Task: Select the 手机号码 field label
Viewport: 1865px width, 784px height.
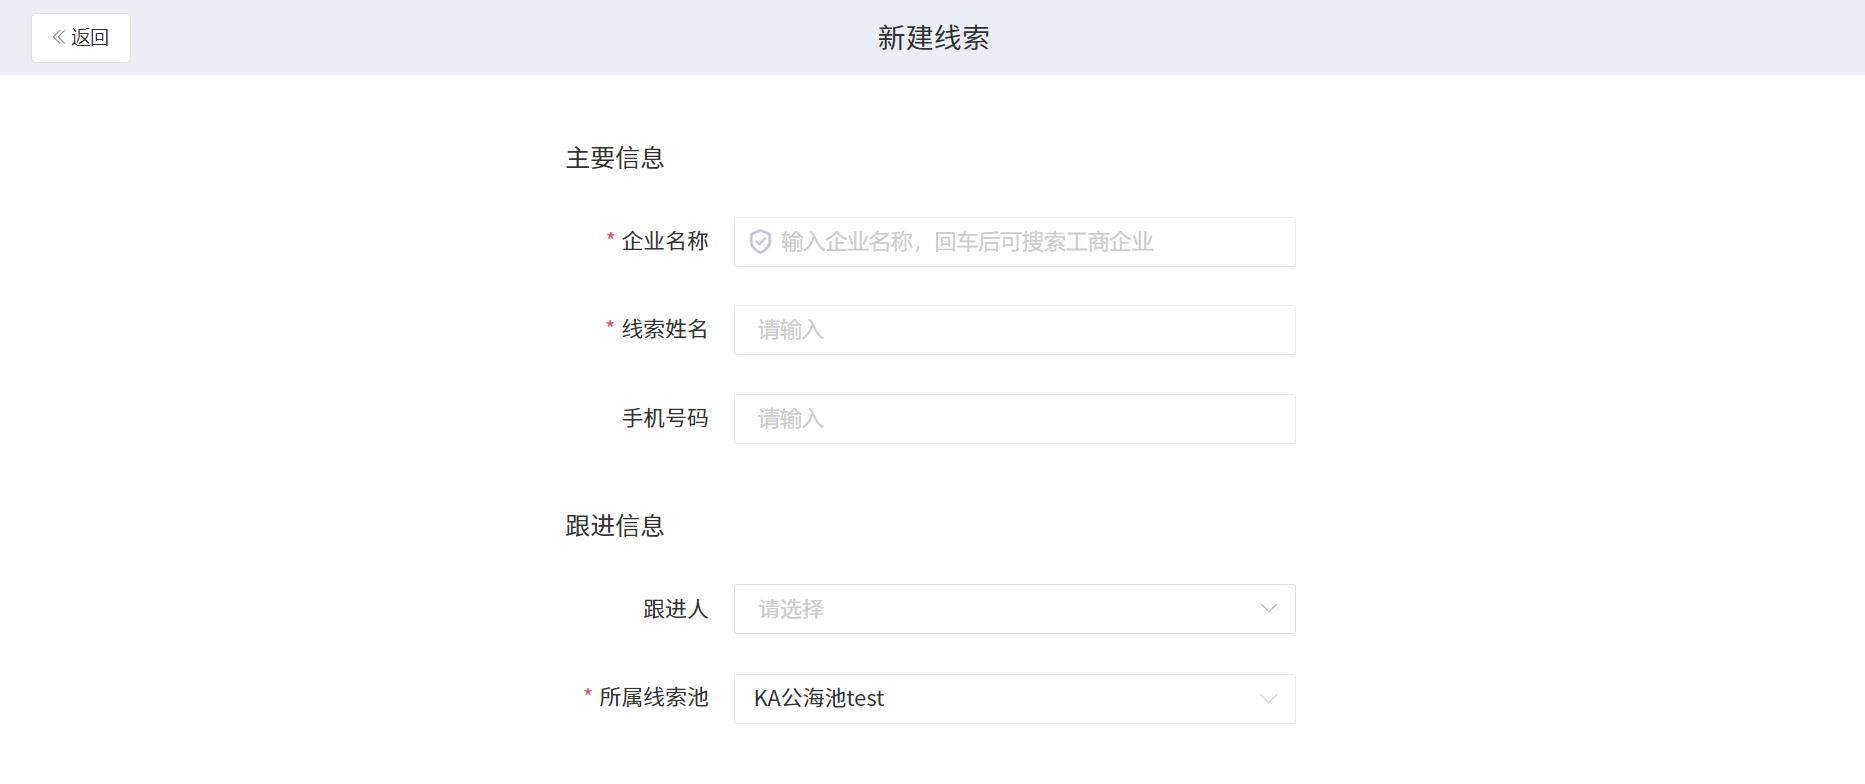Action: 665,418
